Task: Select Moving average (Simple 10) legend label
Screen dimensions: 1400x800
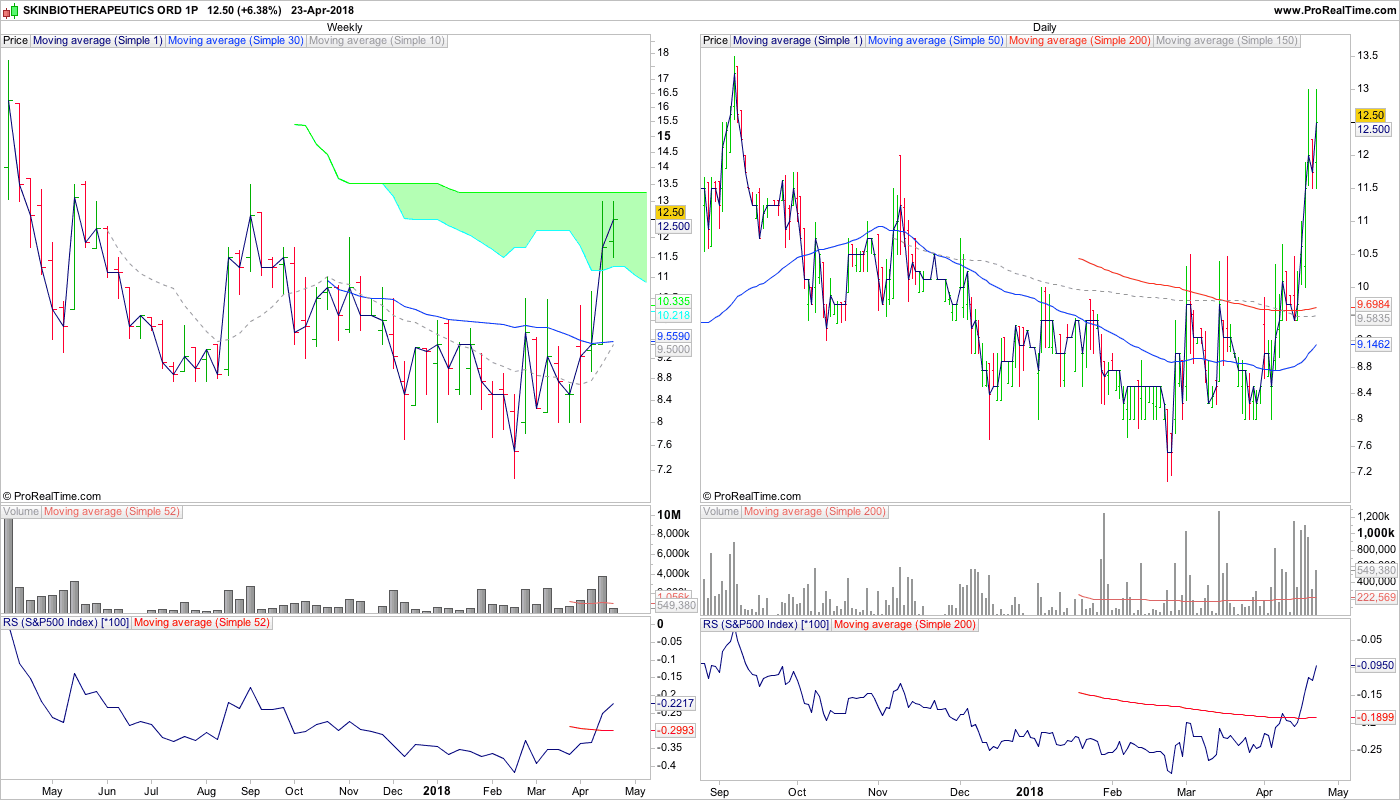Action: coord(377,41)
